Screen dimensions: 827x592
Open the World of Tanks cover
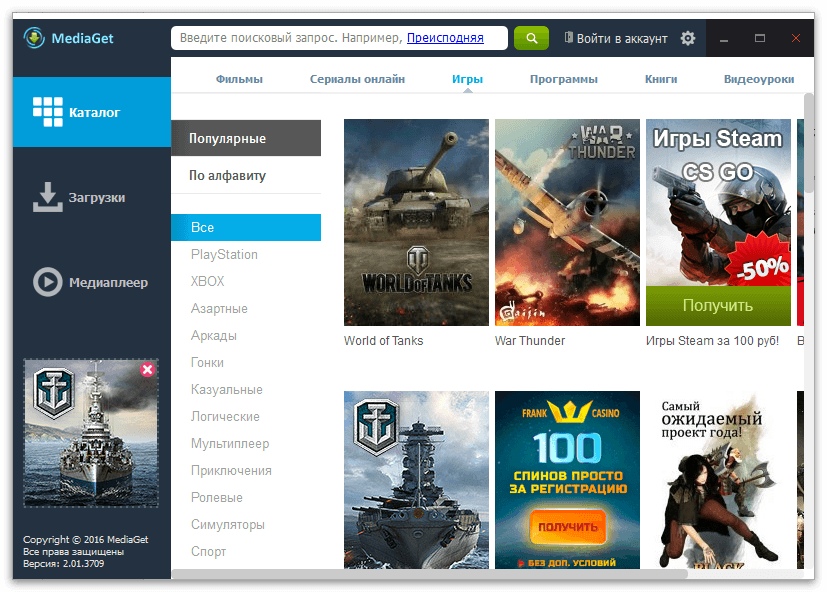[x=416, y=222]
